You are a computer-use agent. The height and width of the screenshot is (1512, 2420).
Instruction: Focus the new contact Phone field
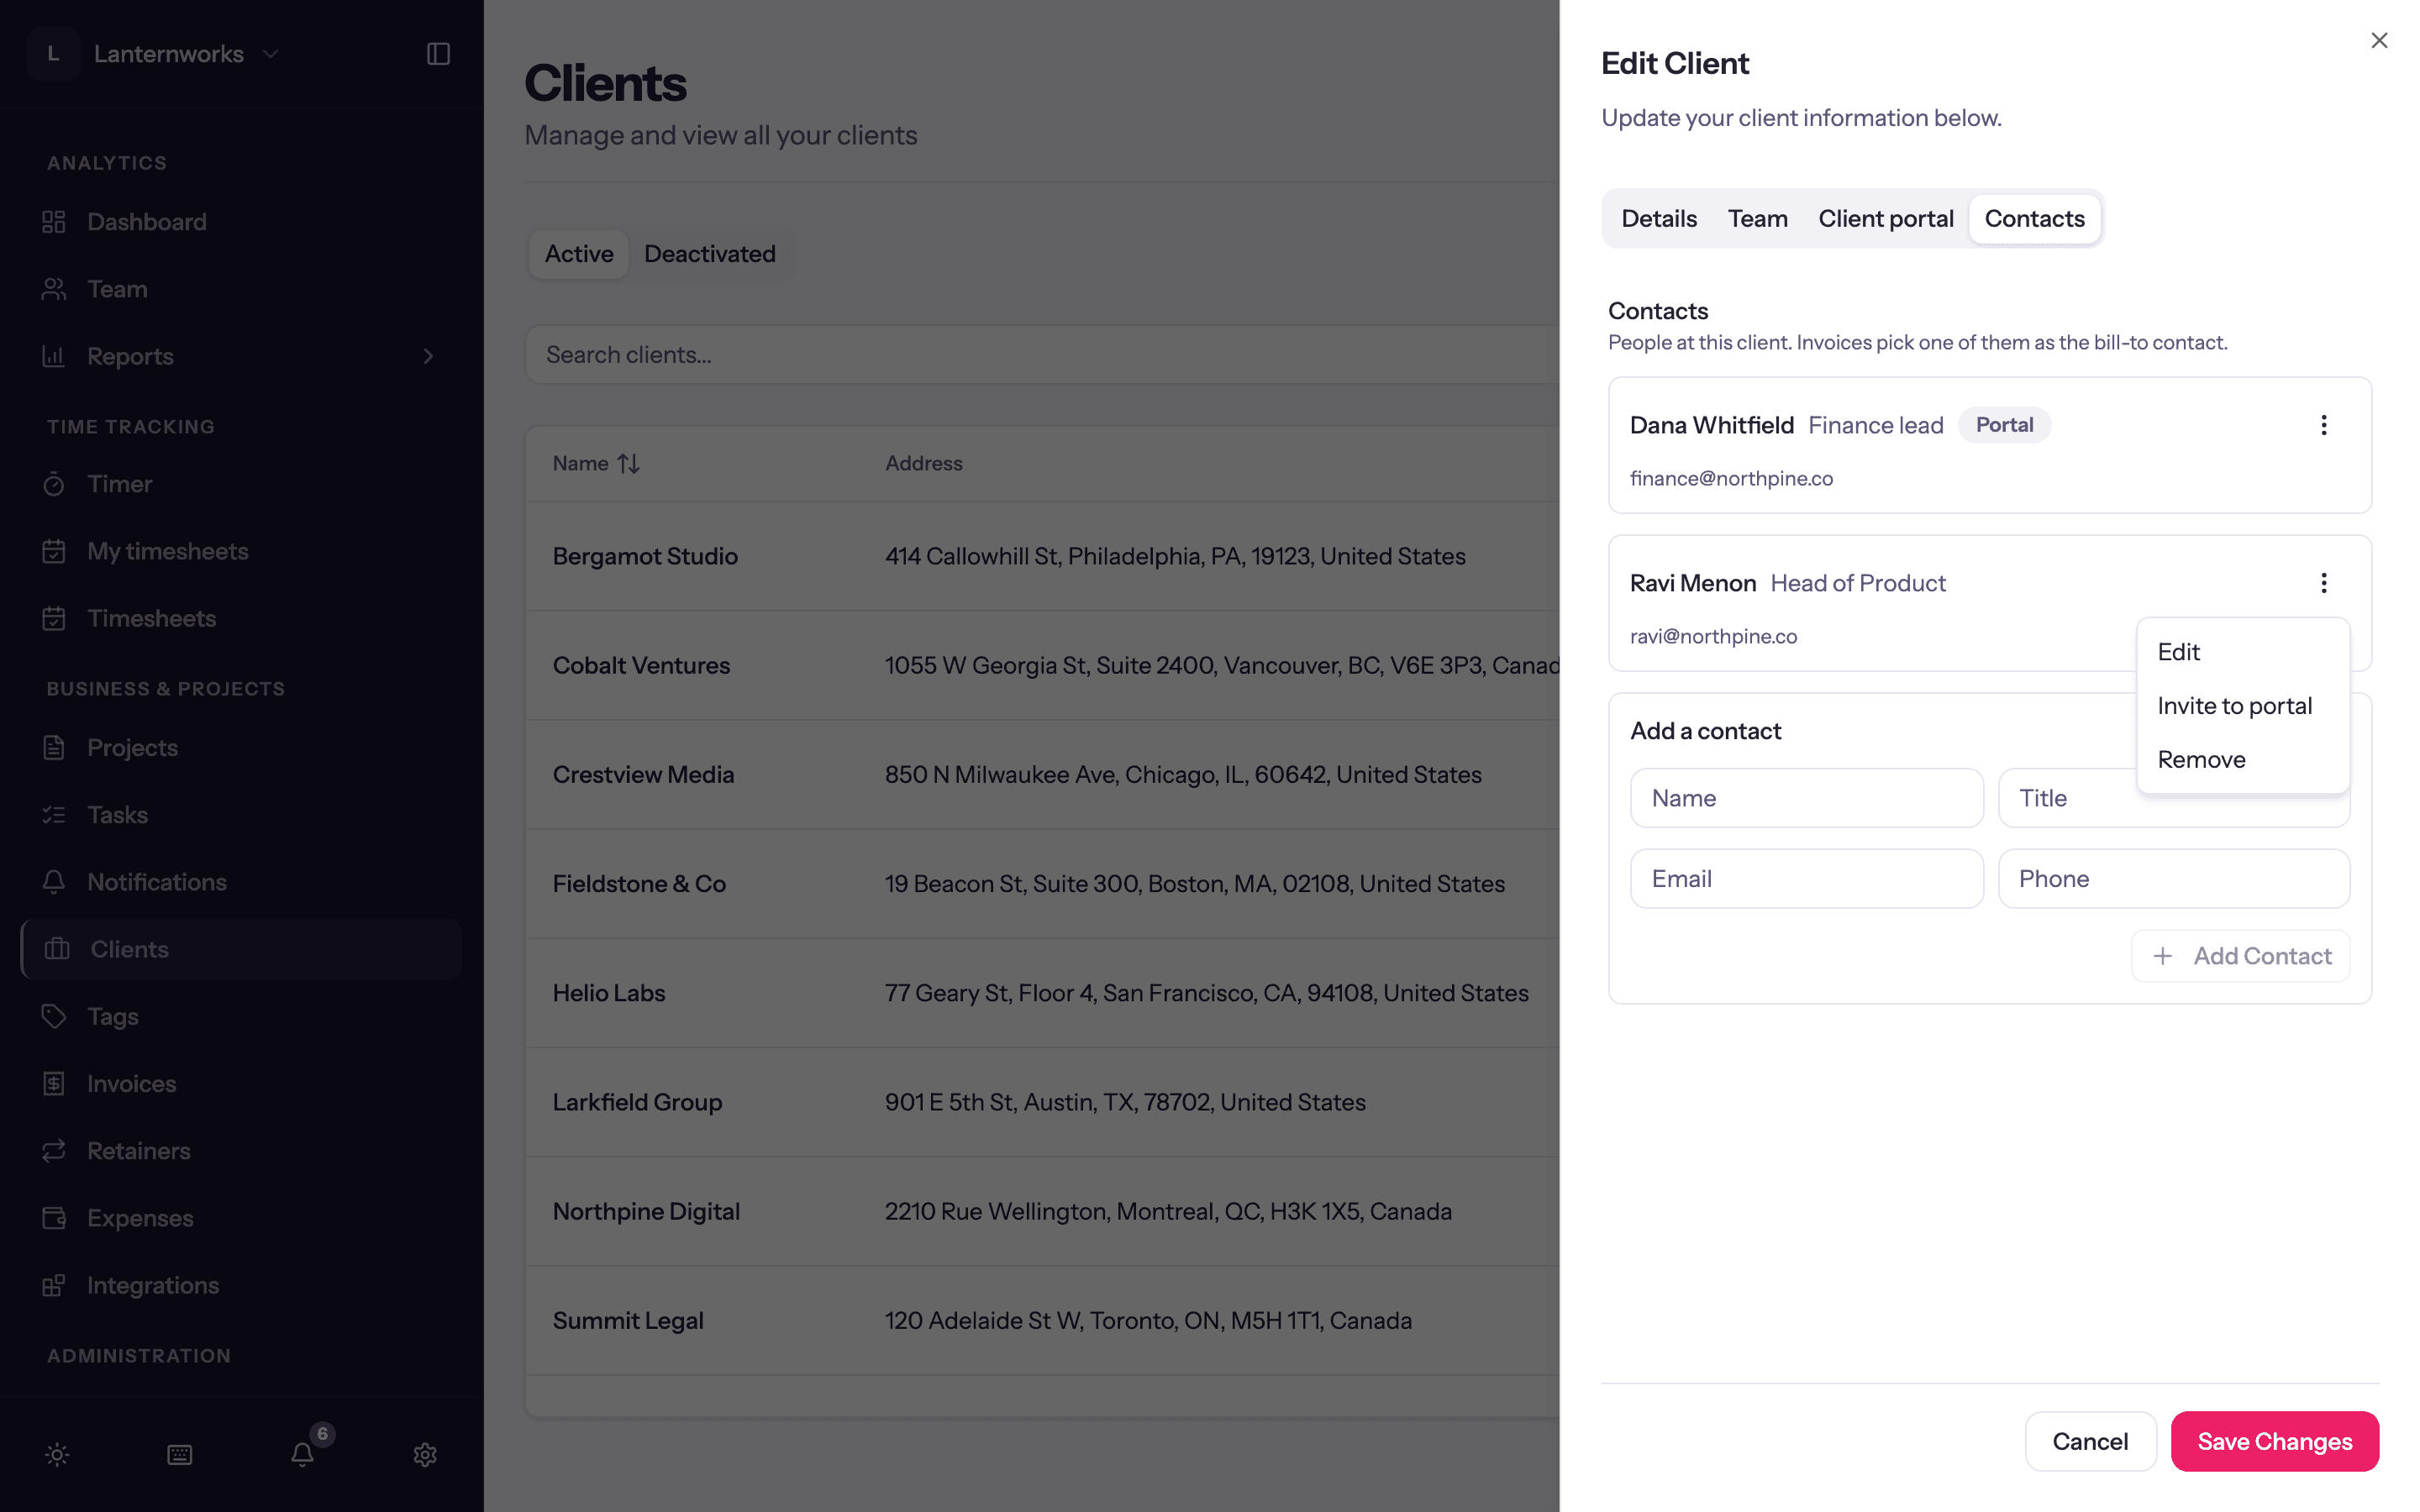[2173, 879]
